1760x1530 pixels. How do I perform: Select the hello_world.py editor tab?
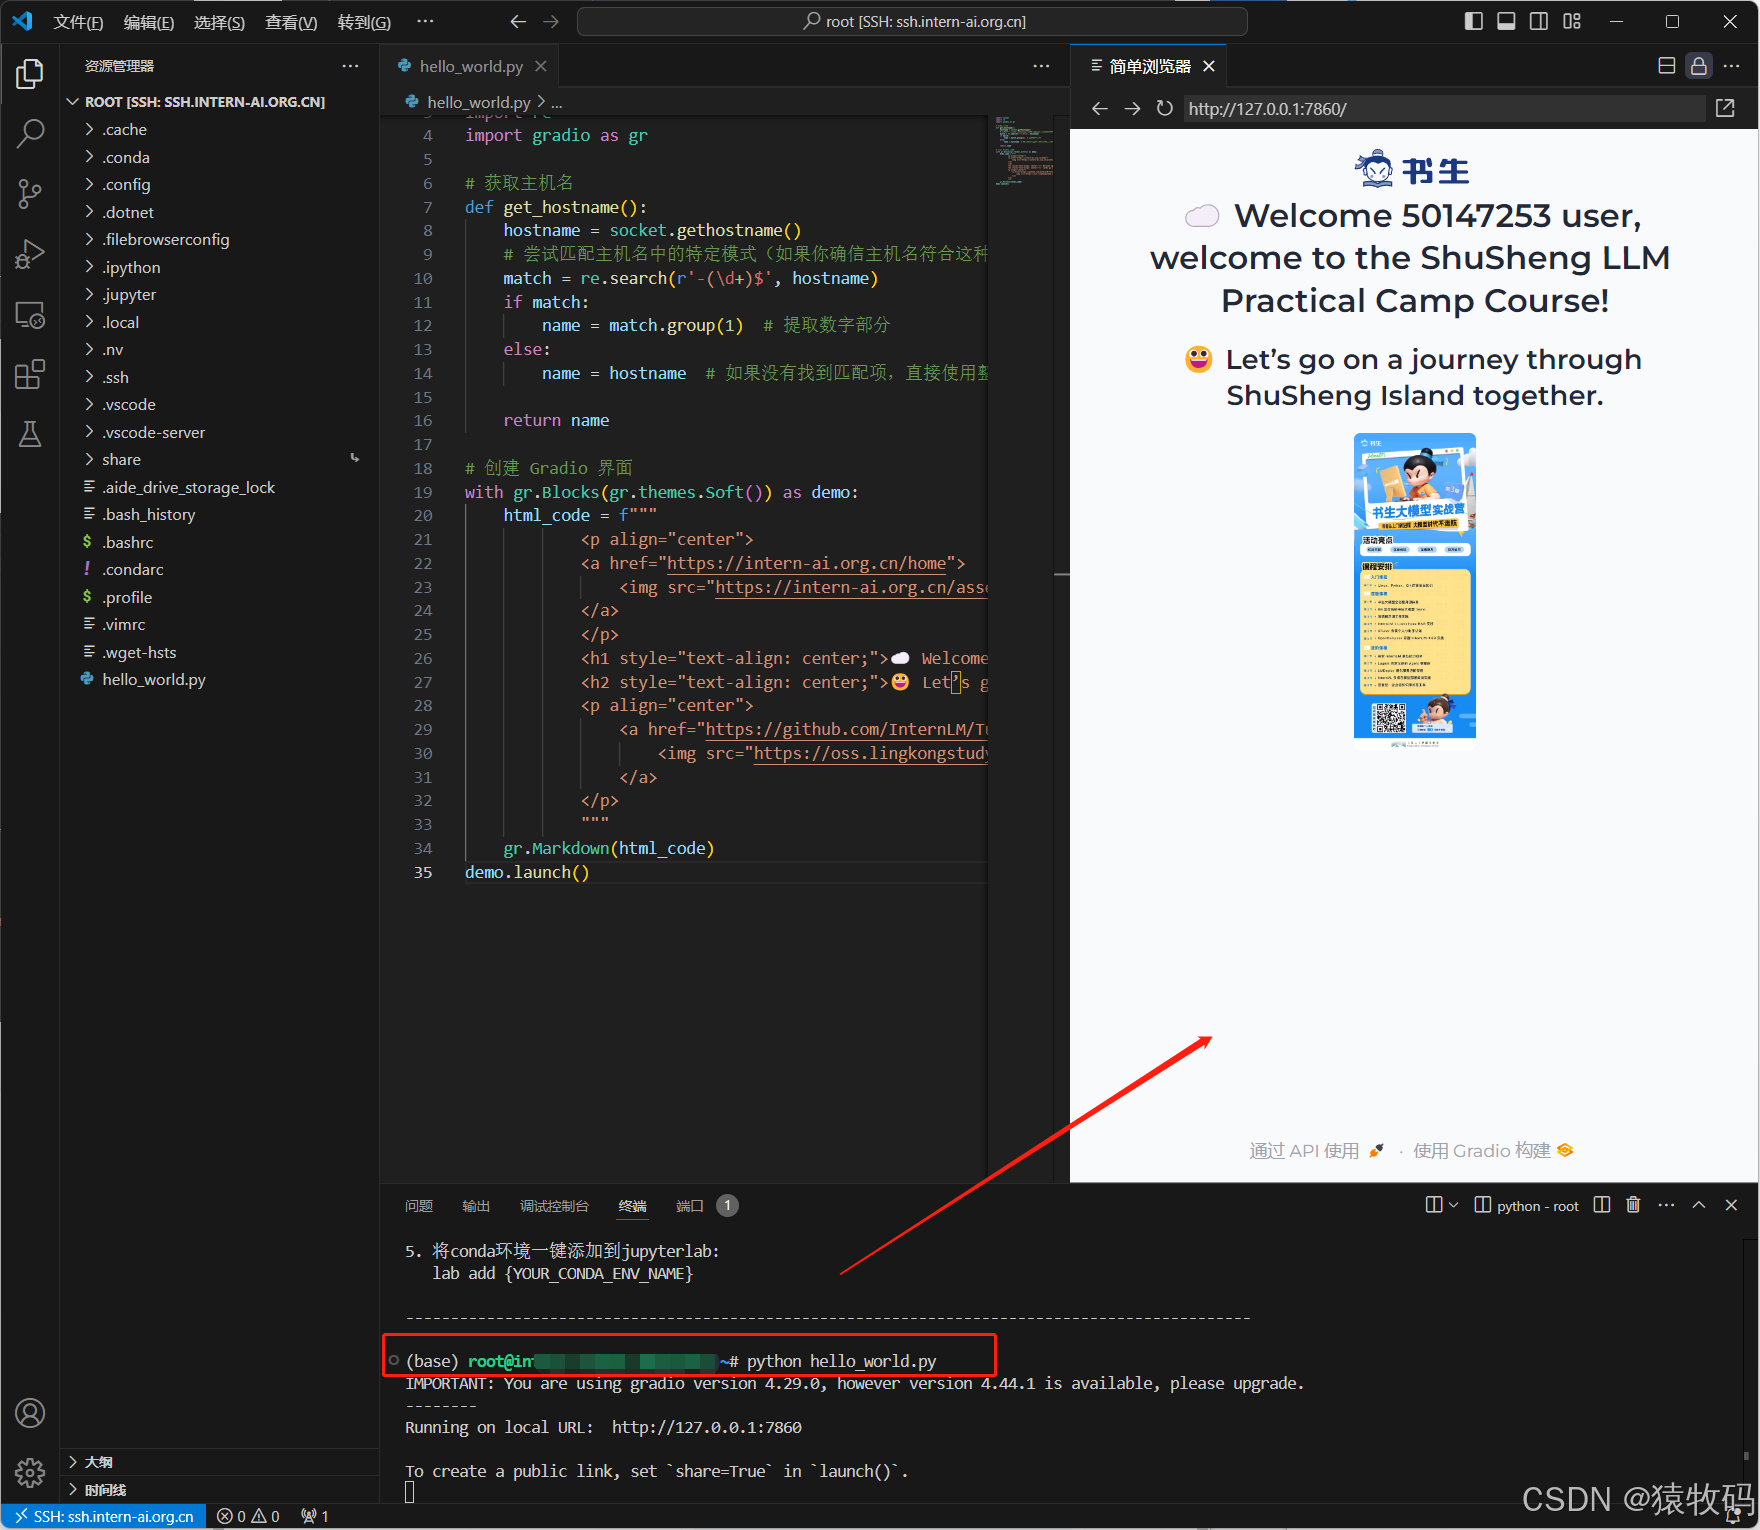(x=470, y=66)
